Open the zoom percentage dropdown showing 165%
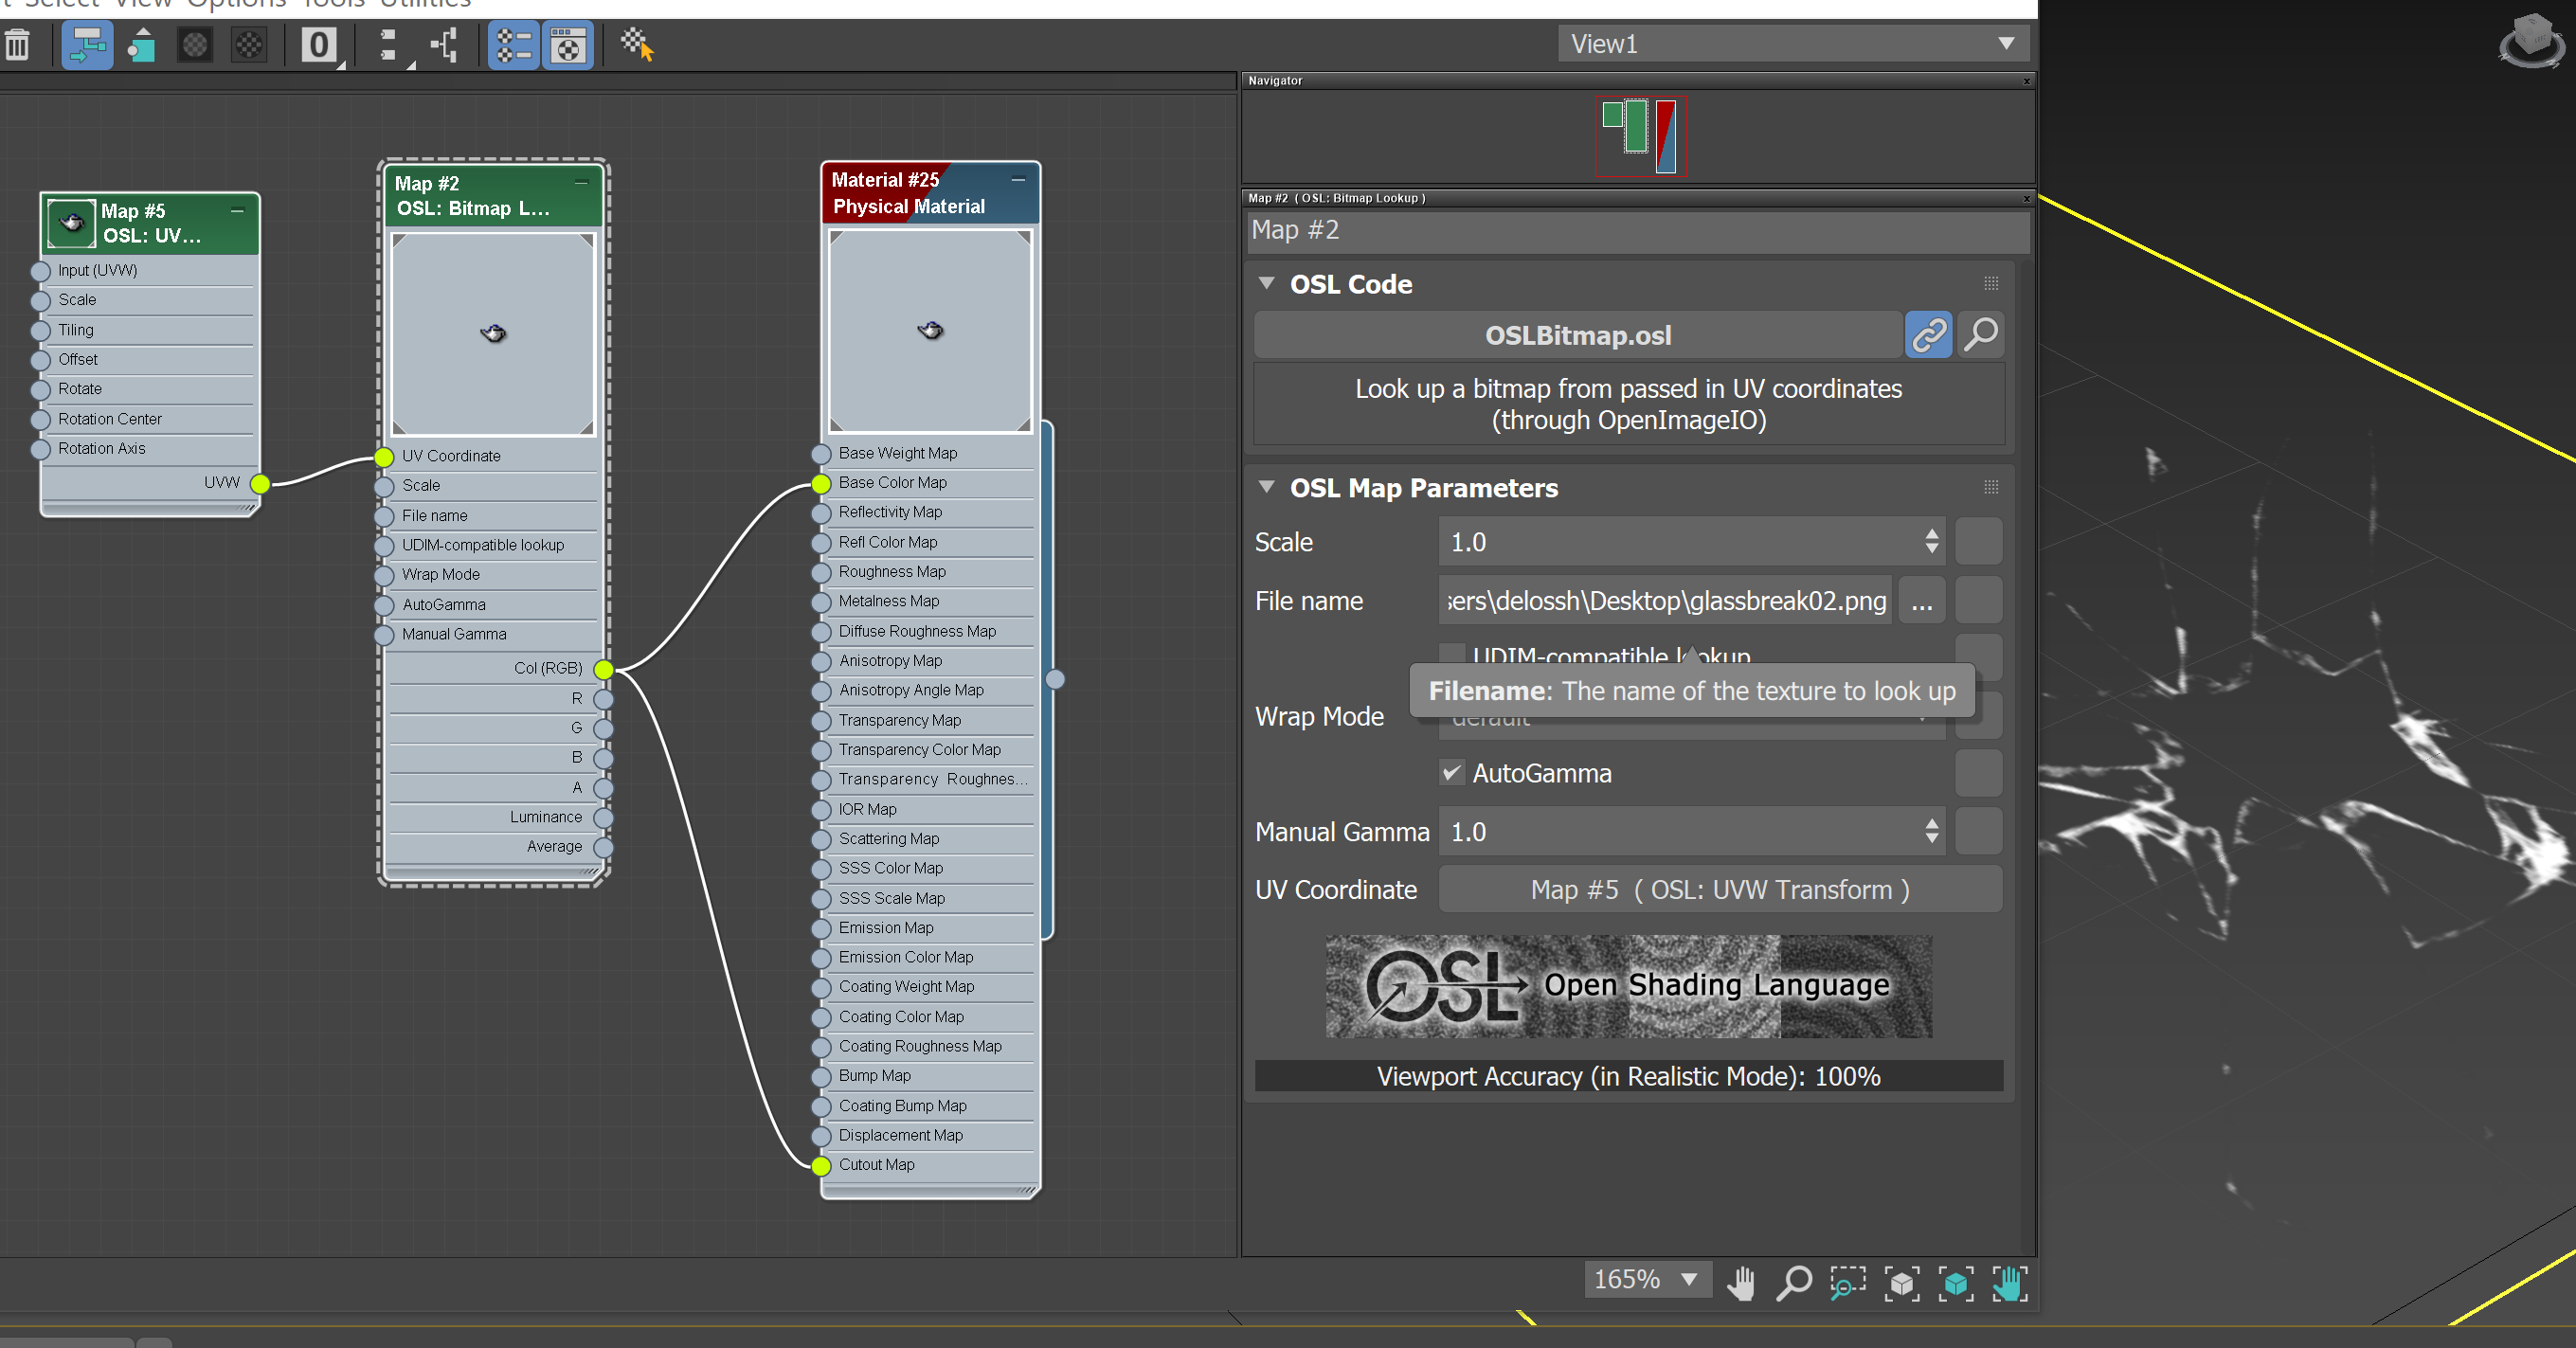2576x1348 pixels. pos(1690,1280)
